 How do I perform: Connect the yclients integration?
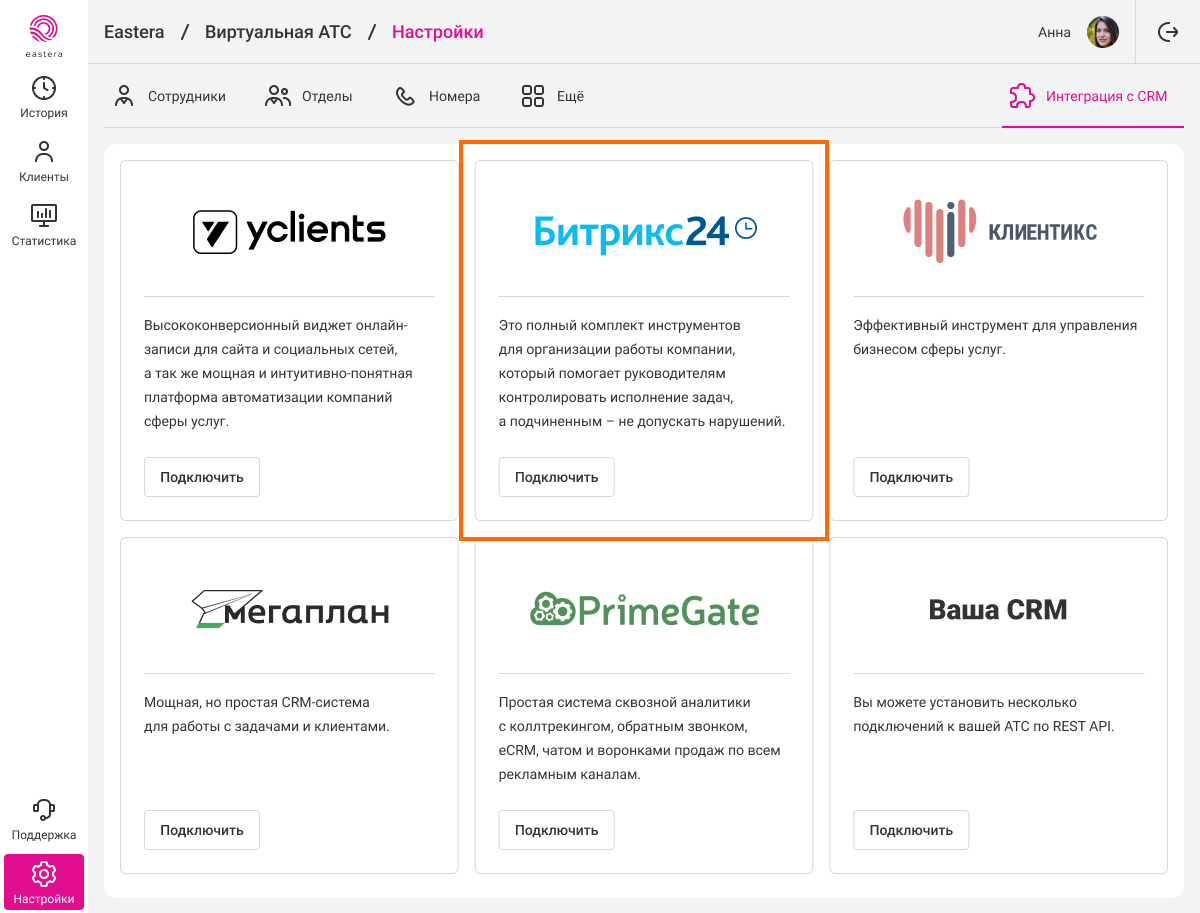point(202,477)
